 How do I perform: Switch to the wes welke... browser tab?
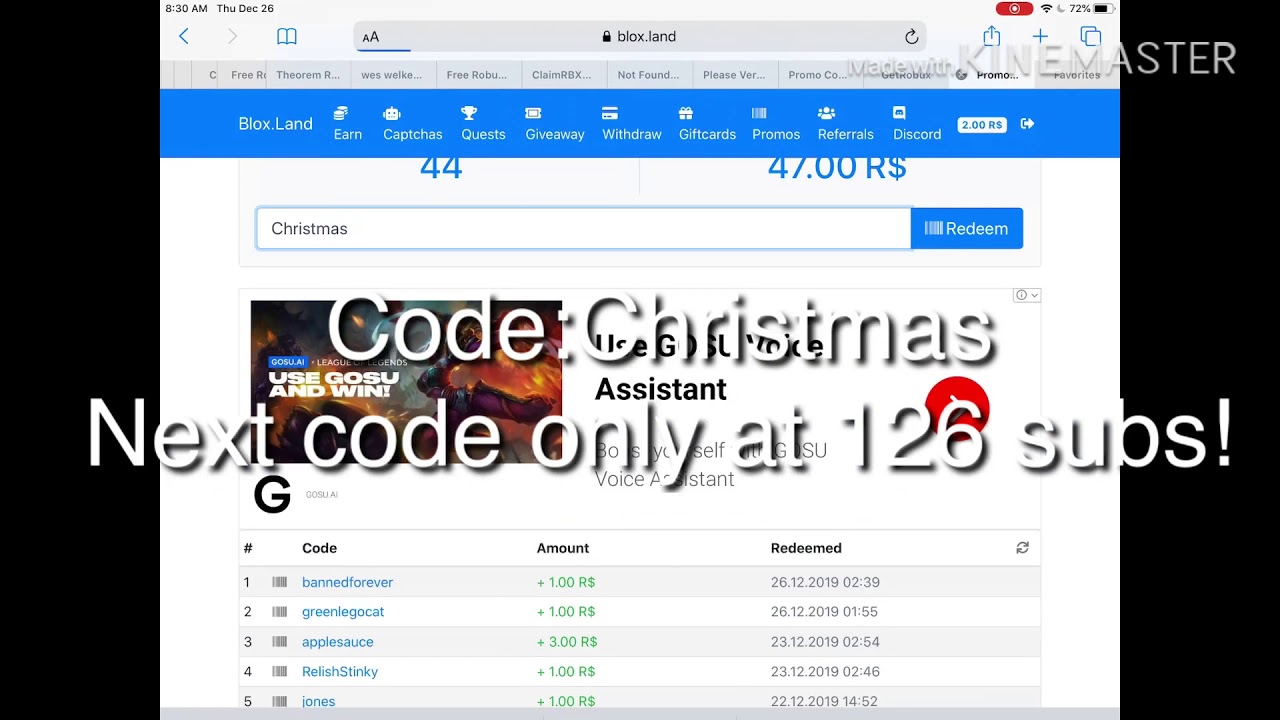(x=391, y=75)
